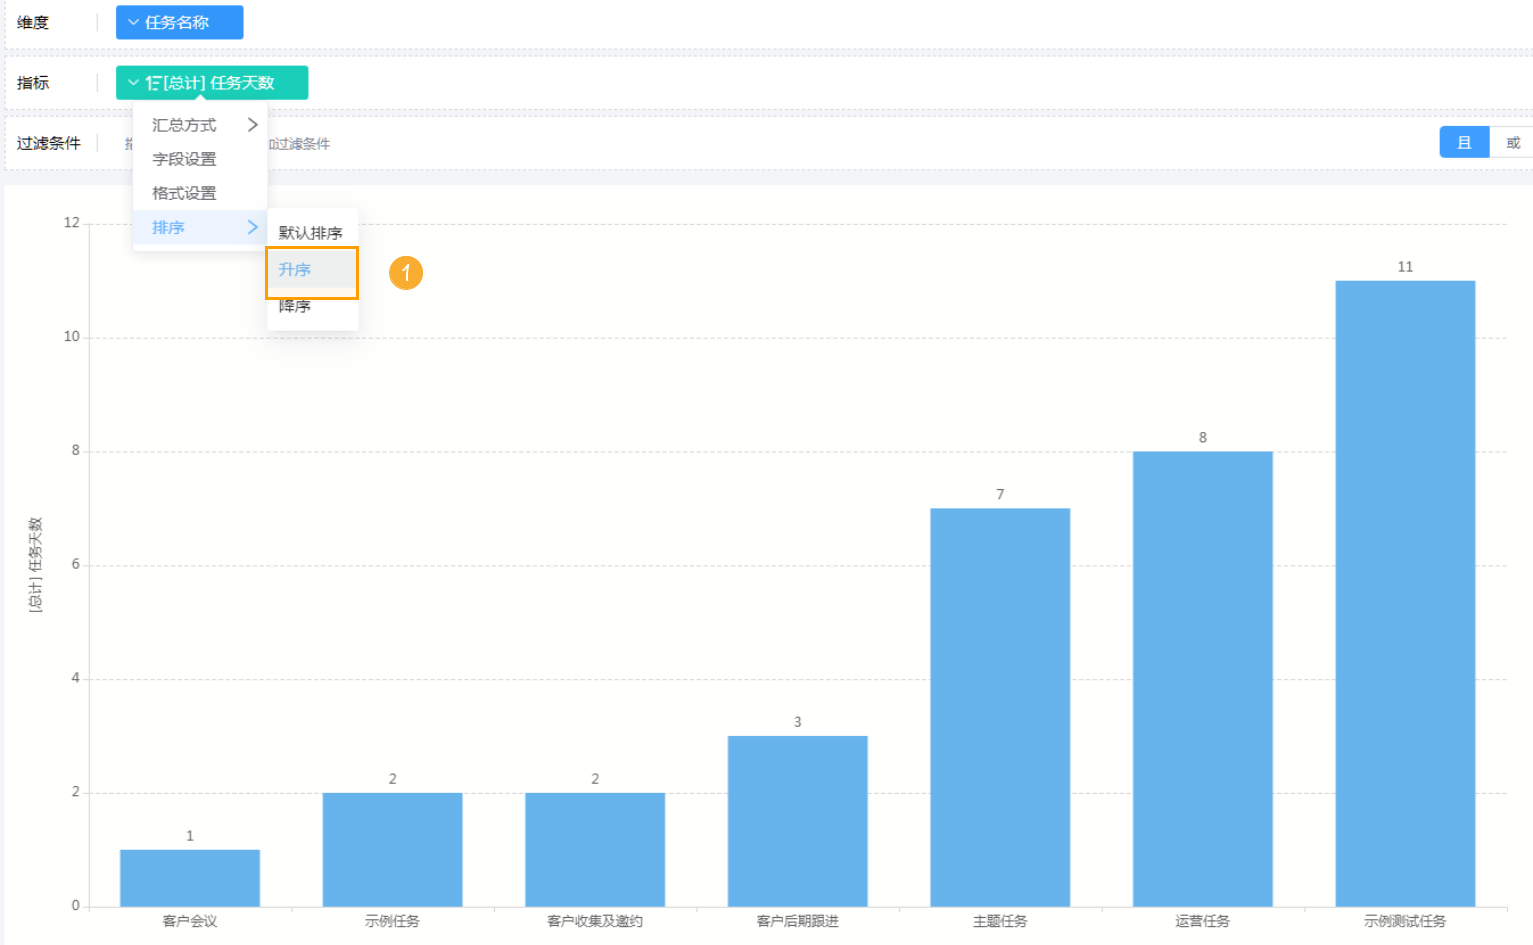Click the orange step marker numbered 1
This screenshot has width=1533, height=945.
[x=405, y=272]
